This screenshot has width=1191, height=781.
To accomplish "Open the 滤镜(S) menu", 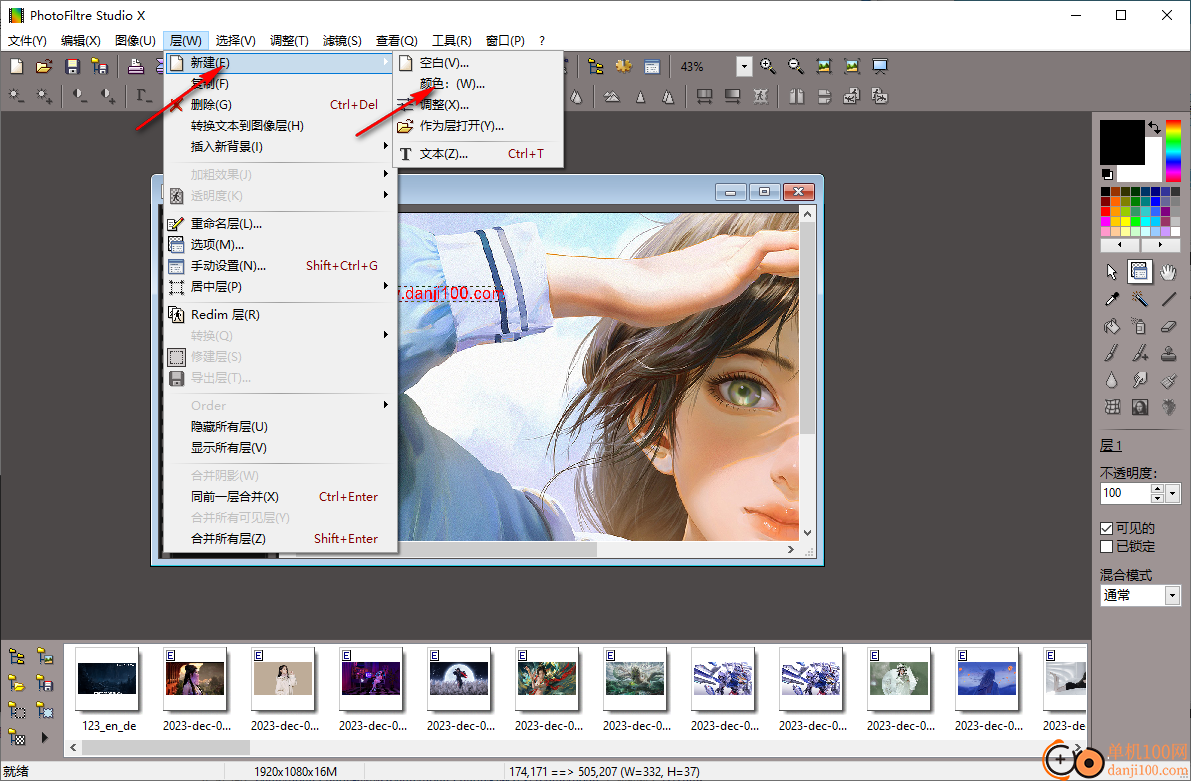I will tap(342, 40).
